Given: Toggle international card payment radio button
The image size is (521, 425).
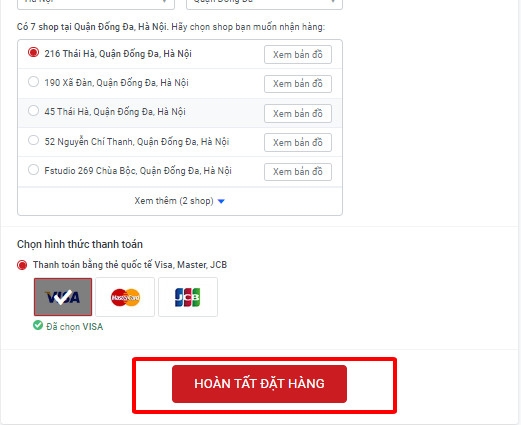Looking at the screenshot, I should tap(22, 265).
